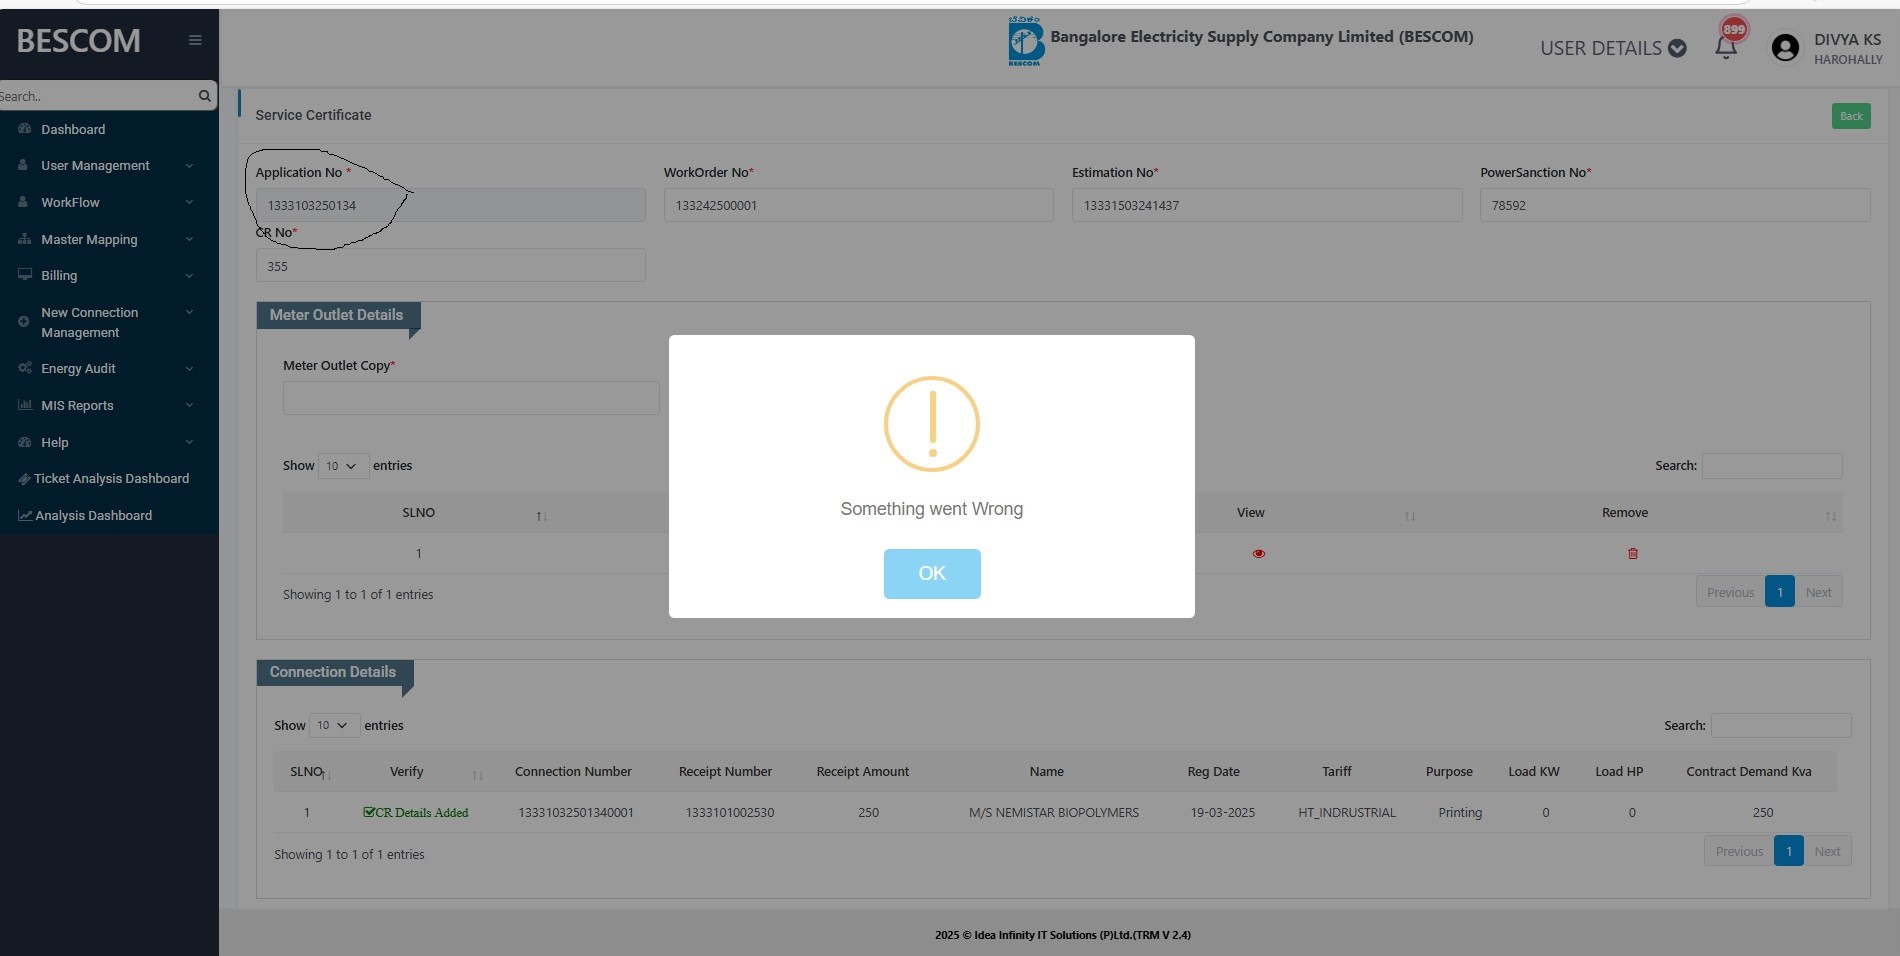Screen dimensions: 1900x956
Task: Click the Meter Outlet table Search box
Action: point(1772,466)
